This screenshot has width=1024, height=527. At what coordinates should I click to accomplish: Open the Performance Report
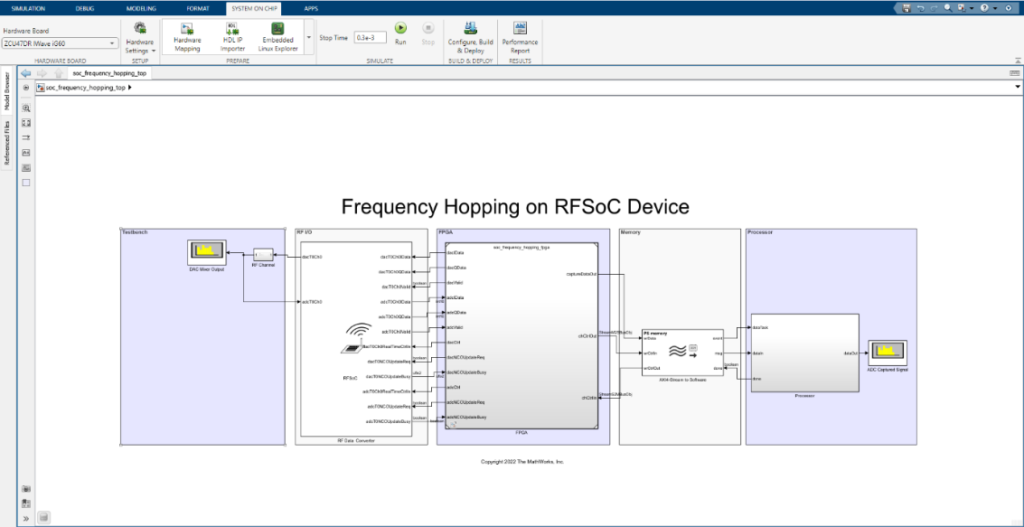pyautogui.click(x=520, y=37)
